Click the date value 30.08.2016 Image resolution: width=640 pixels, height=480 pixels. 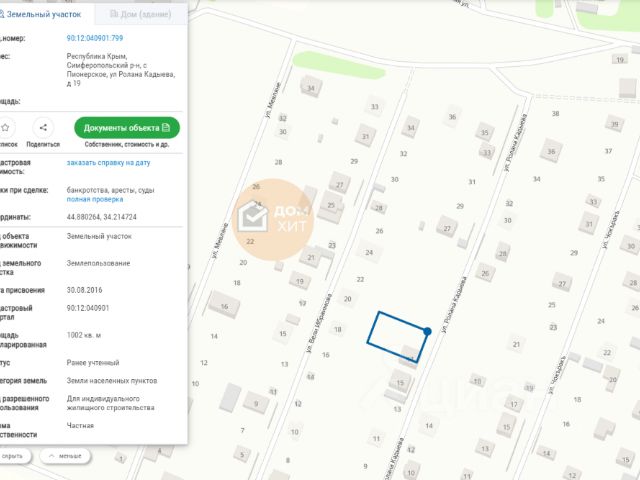[x=84, y=290]
